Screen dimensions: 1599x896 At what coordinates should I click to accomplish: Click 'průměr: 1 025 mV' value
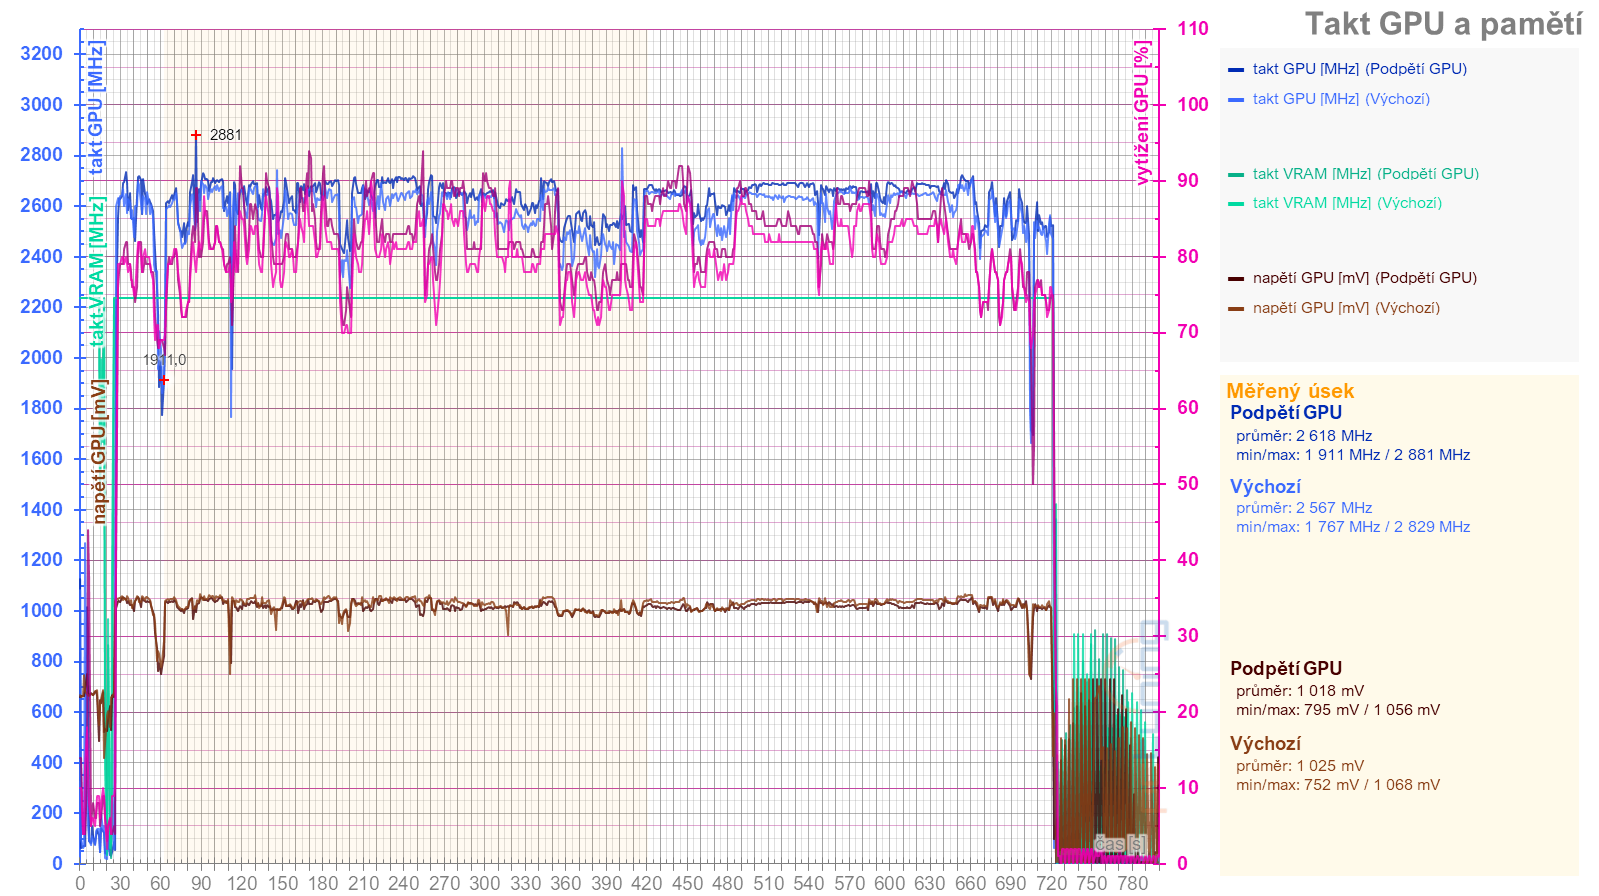[x=1300, y=766]
